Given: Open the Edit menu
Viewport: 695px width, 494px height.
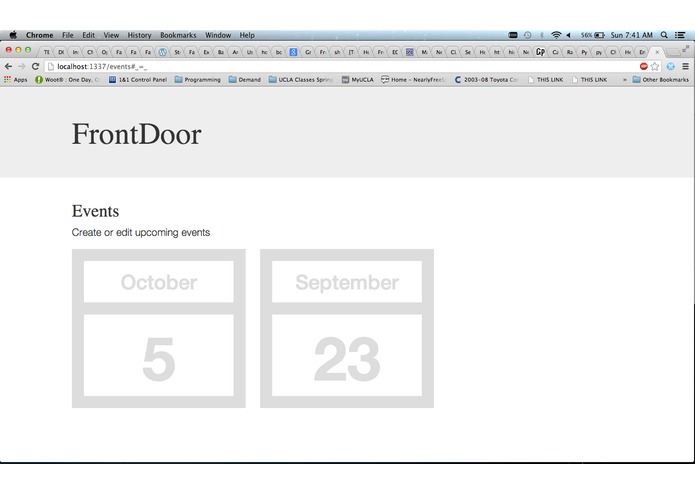Looking at the screenshot, I should point(89,35).
